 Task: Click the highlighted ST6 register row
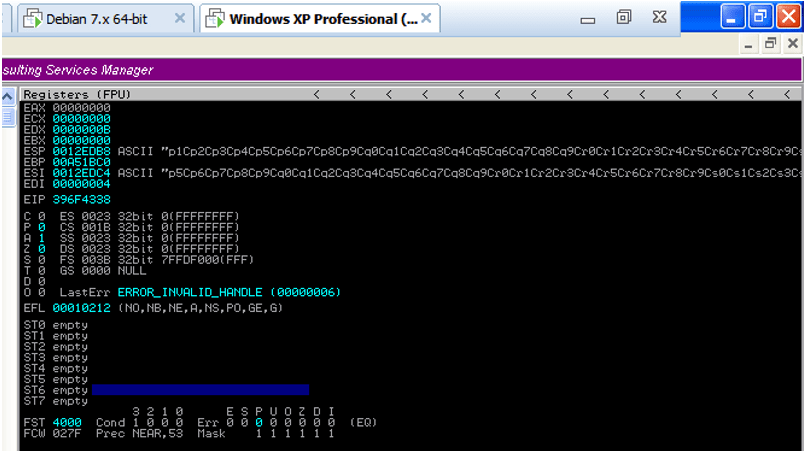pyautogui.click(x=200, y=390)
